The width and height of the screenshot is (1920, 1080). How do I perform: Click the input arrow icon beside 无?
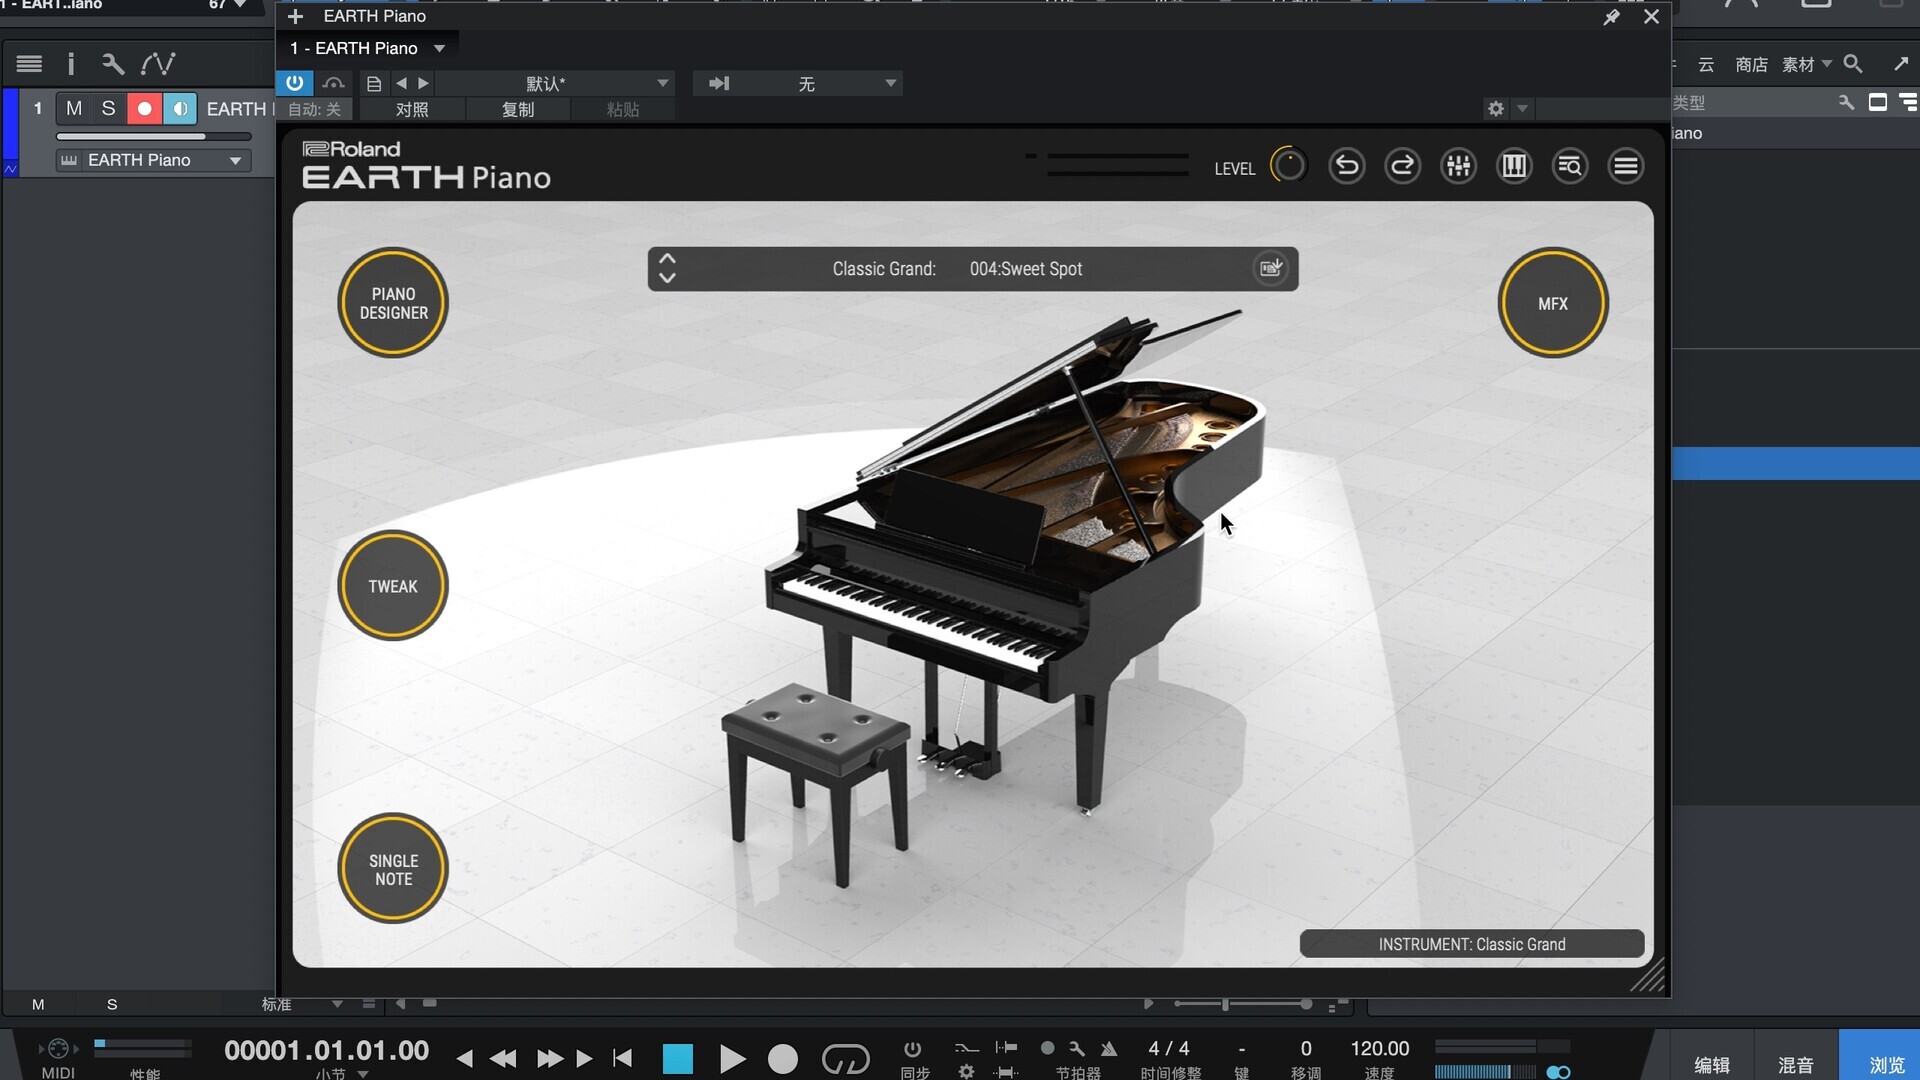pyautogui.click(x=719, y=83)
